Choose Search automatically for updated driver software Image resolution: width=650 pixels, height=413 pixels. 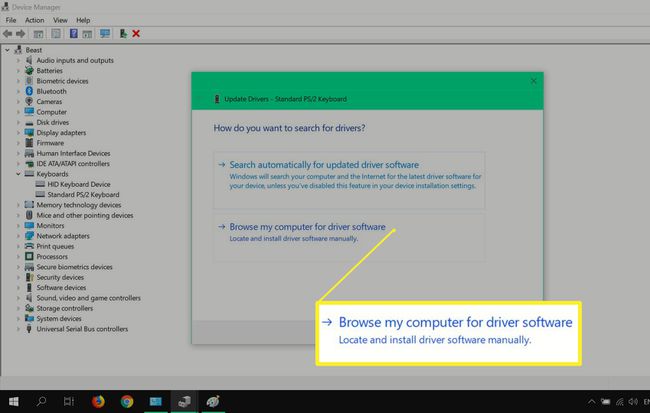pos(349,180)
